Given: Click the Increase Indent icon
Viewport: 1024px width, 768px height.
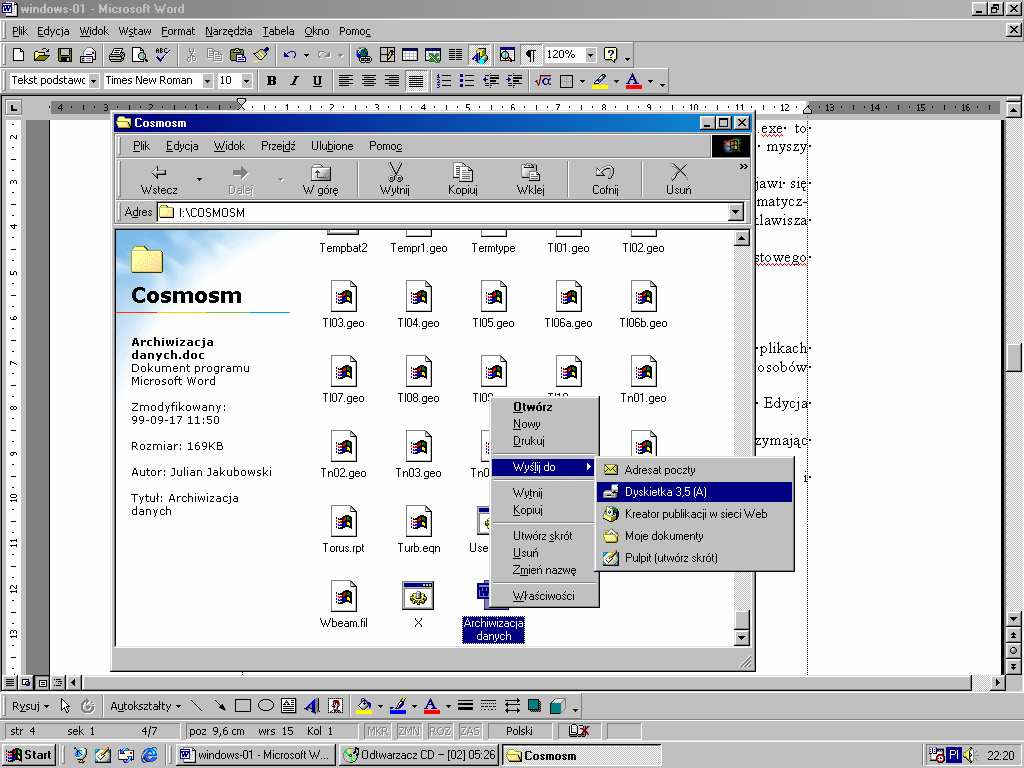Looking at the screenshot, I should pyautogui.click(x=514, y=81).
